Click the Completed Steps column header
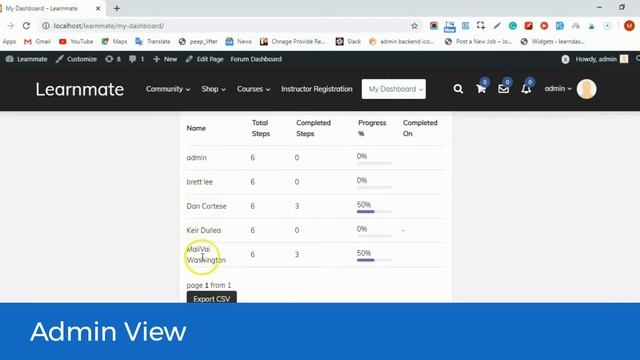The height and width of the screenshot is (360, 640). pyautogui.click(x=313, y=128)
